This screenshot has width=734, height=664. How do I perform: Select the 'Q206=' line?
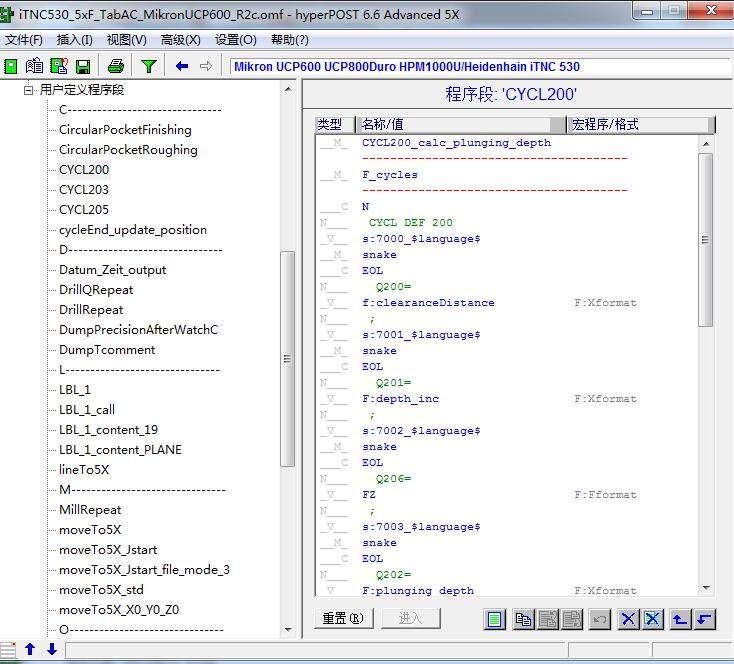[x=394, y=479]
